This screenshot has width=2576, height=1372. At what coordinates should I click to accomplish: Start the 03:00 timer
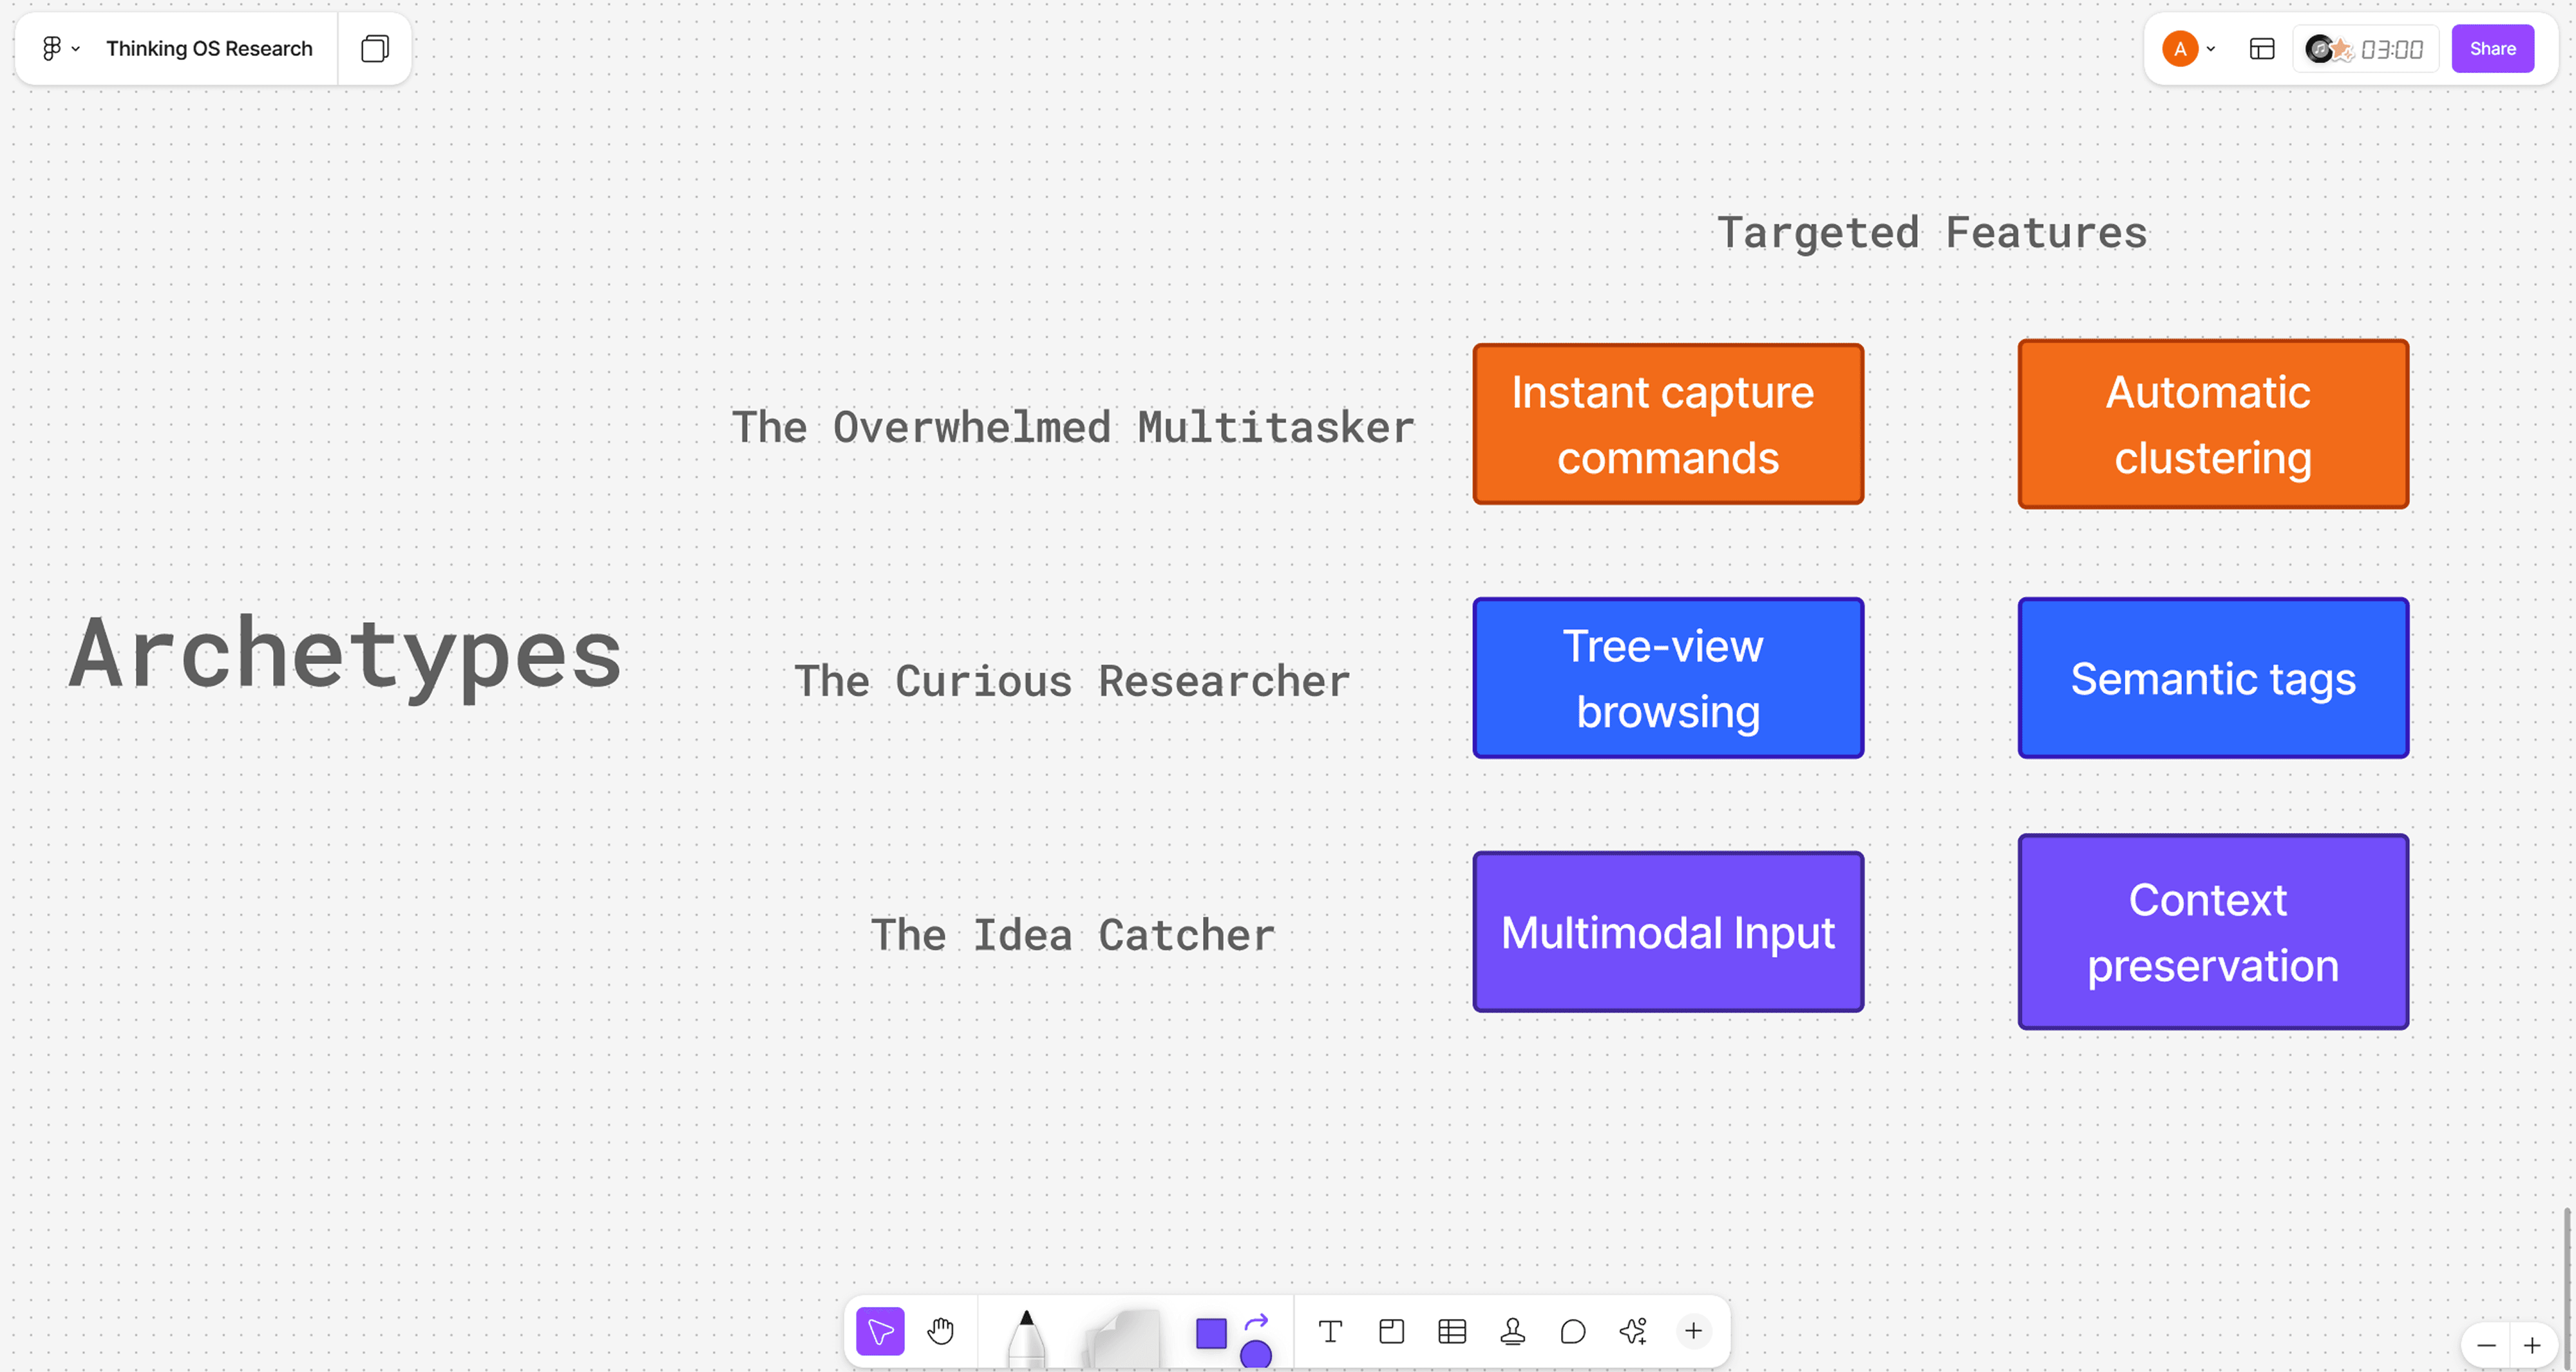[x=2390, y=49]
